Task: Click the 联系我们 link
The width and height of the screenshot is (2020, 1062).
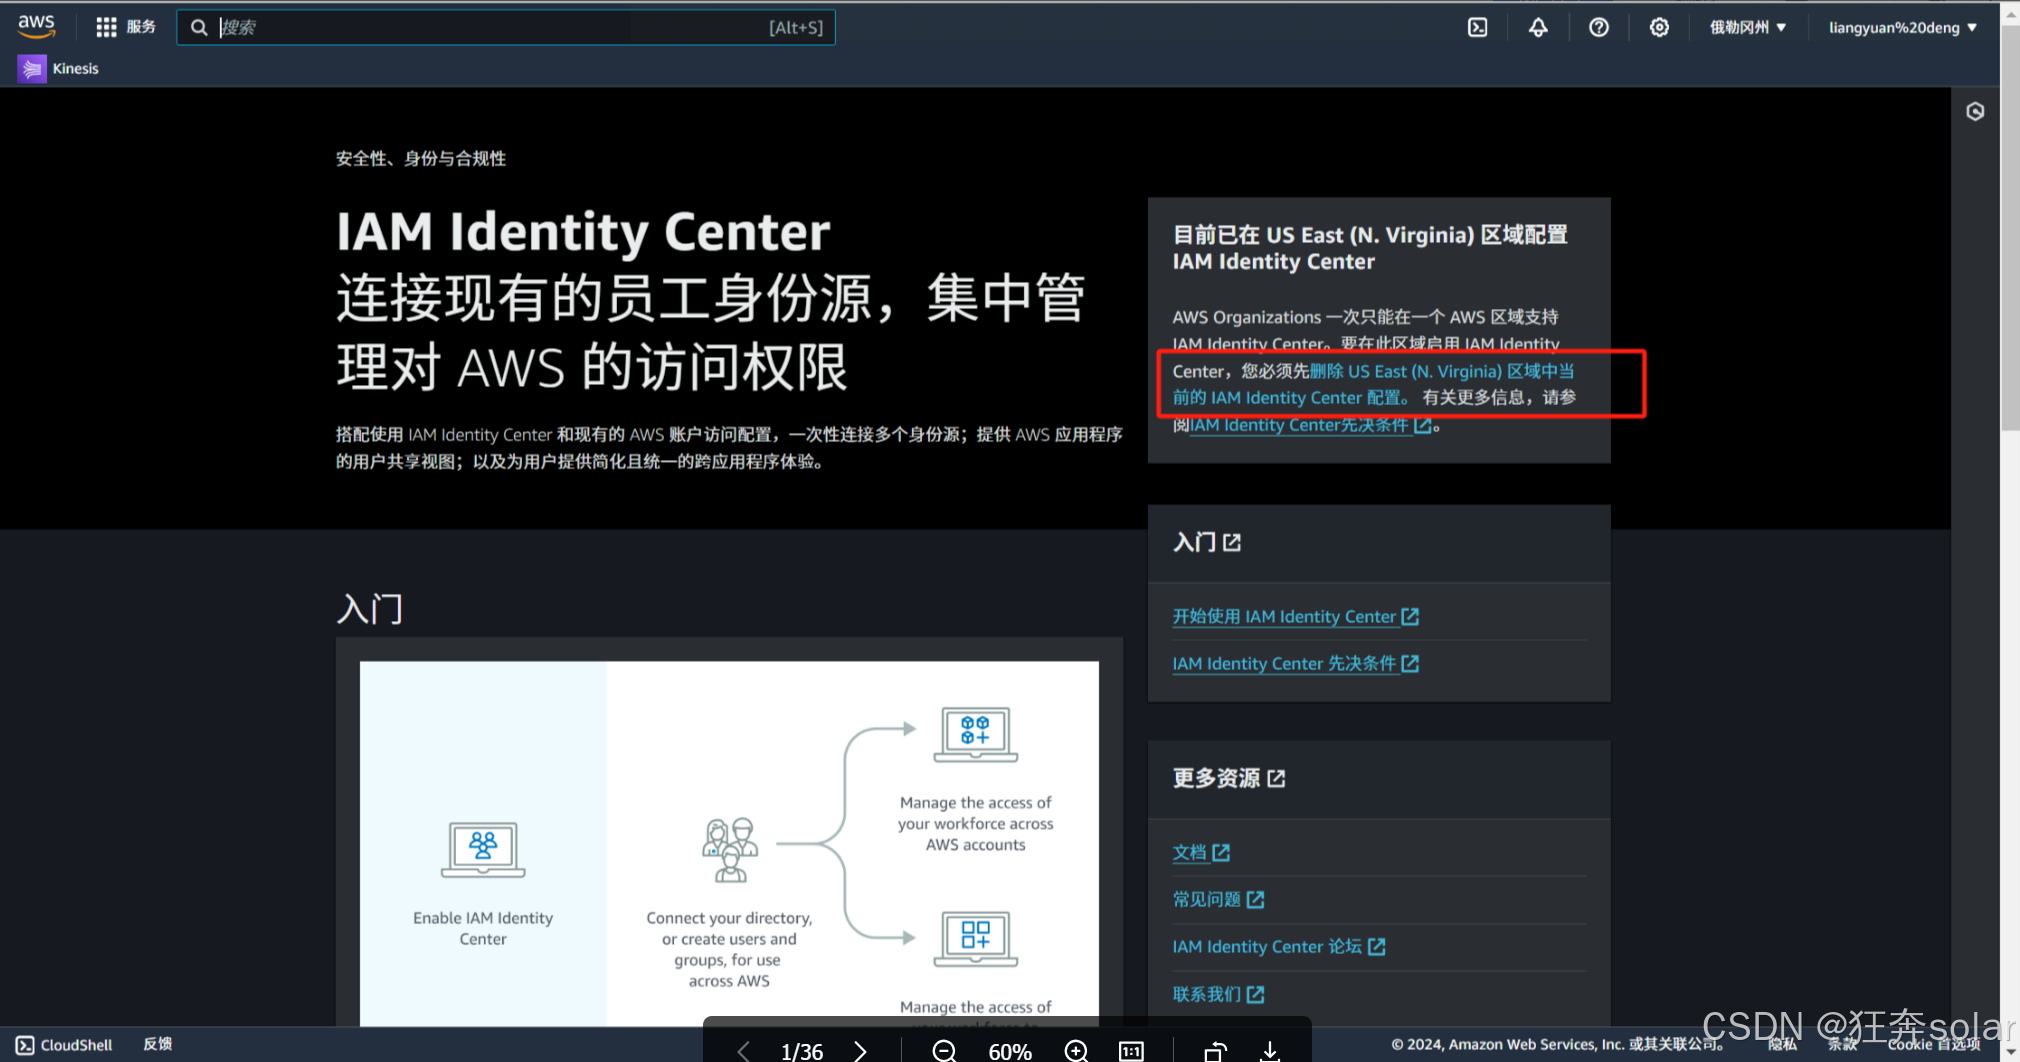Action: tap(1218, 994)
